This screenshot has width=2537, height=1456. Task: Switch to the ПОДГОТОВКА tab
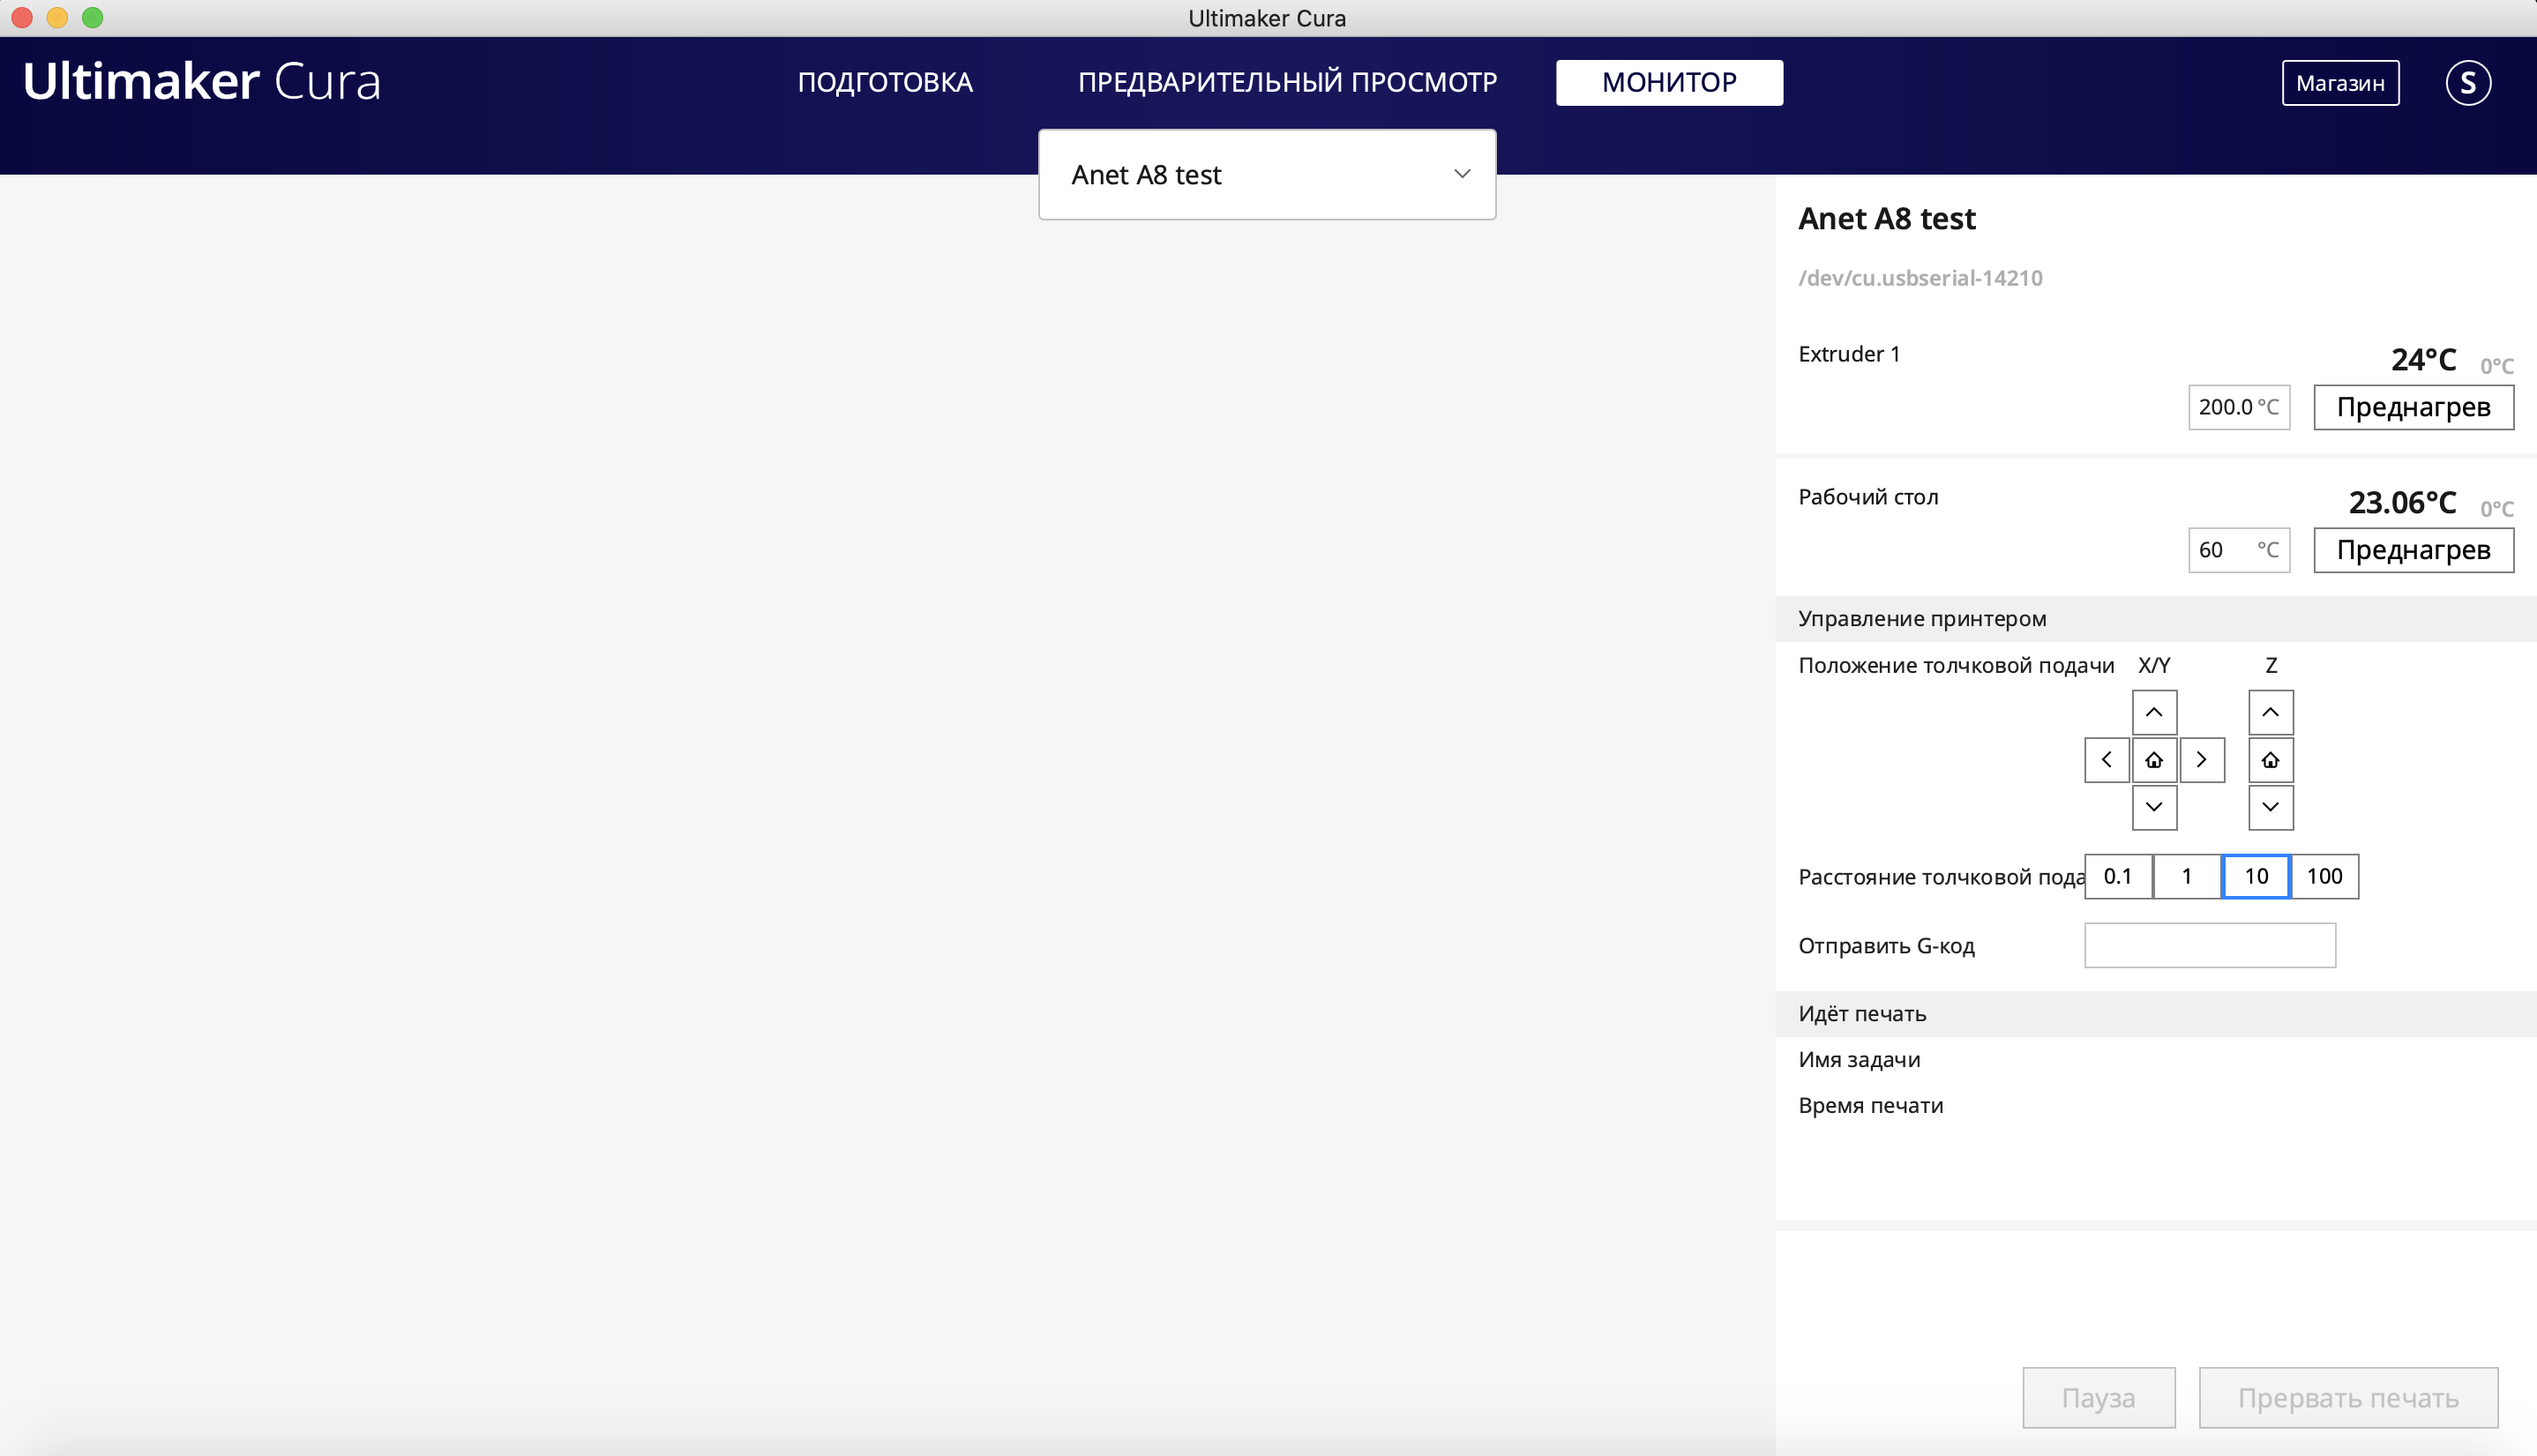point(885,82)
